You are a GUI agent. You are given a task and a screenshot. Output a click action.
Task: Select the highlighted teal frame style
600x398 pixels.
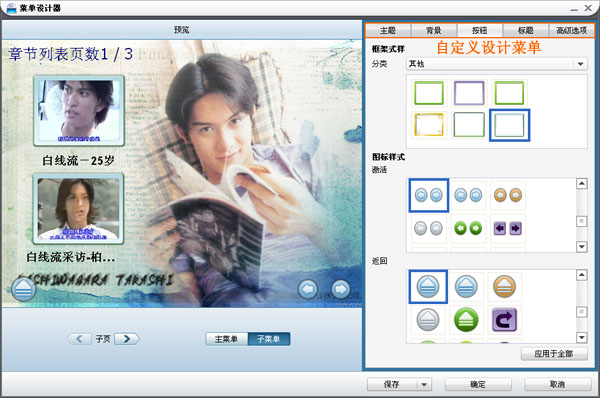pos(509,125)
